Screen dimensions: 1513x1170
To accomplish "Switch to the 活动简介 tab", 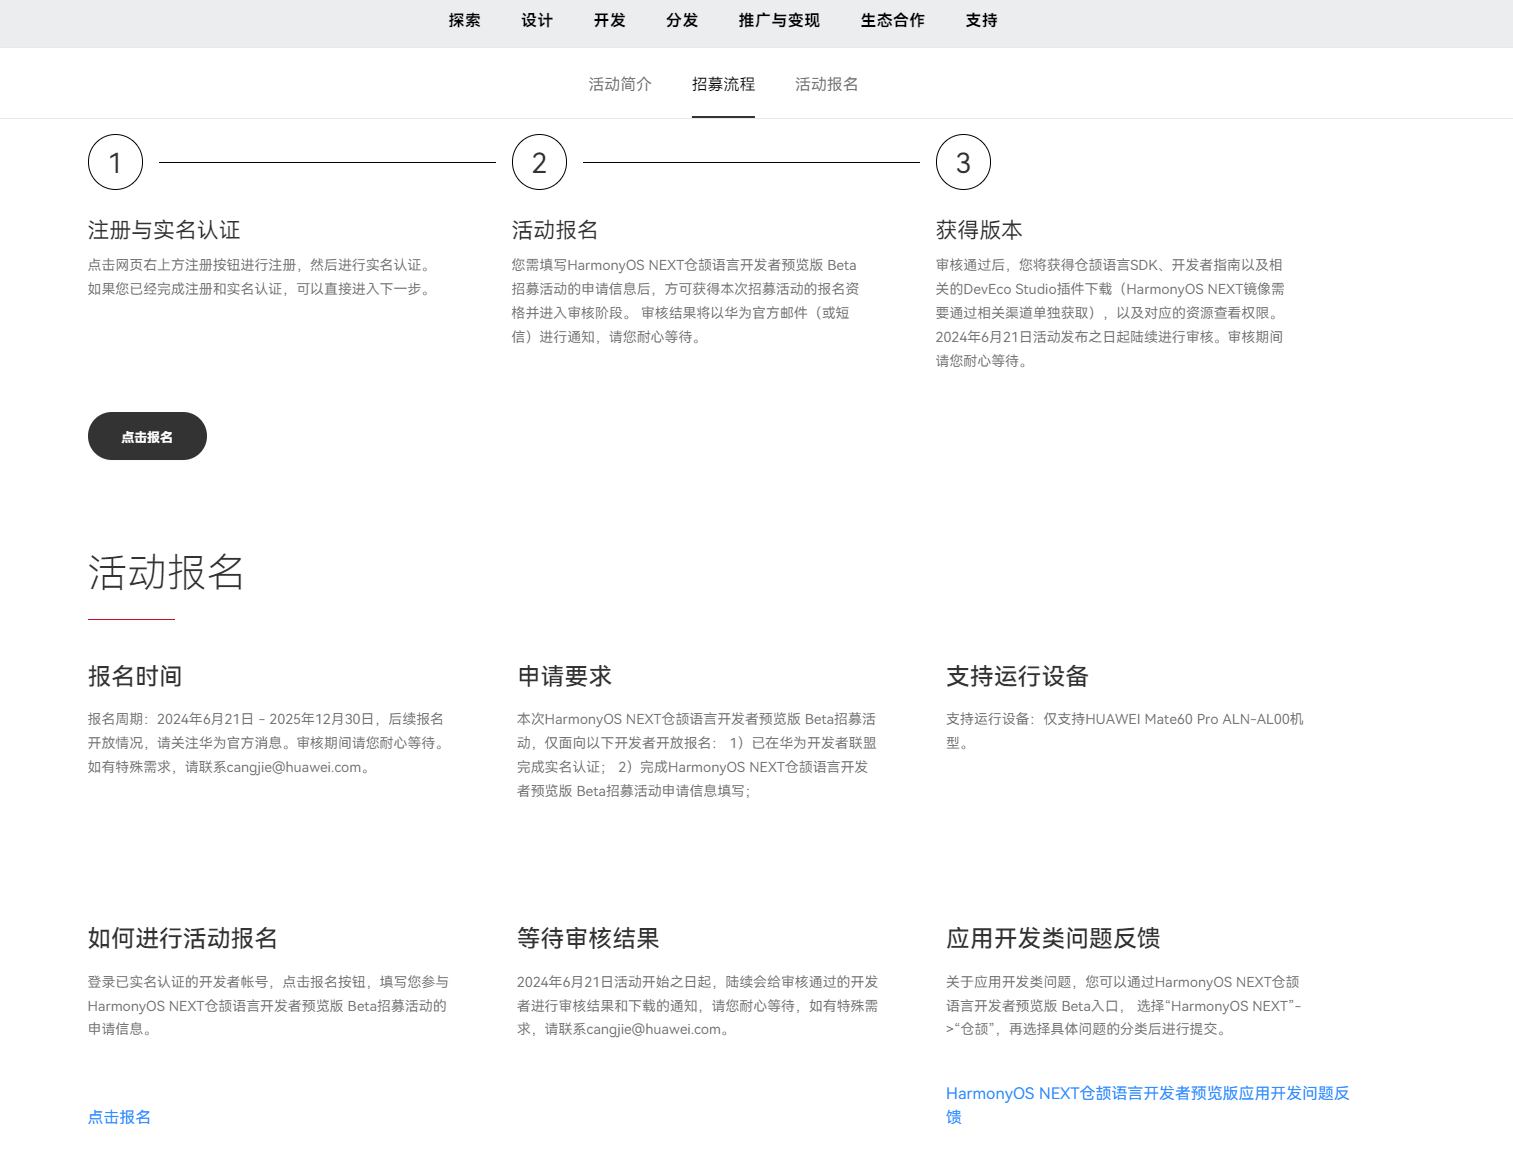I will [620, 84].
